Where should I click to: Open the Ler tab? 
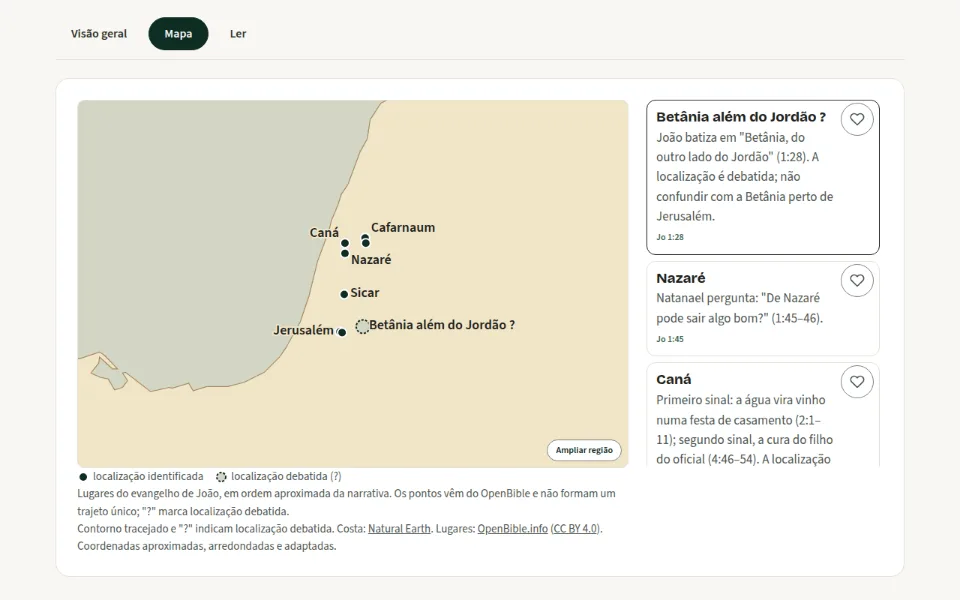pos(238,34)
